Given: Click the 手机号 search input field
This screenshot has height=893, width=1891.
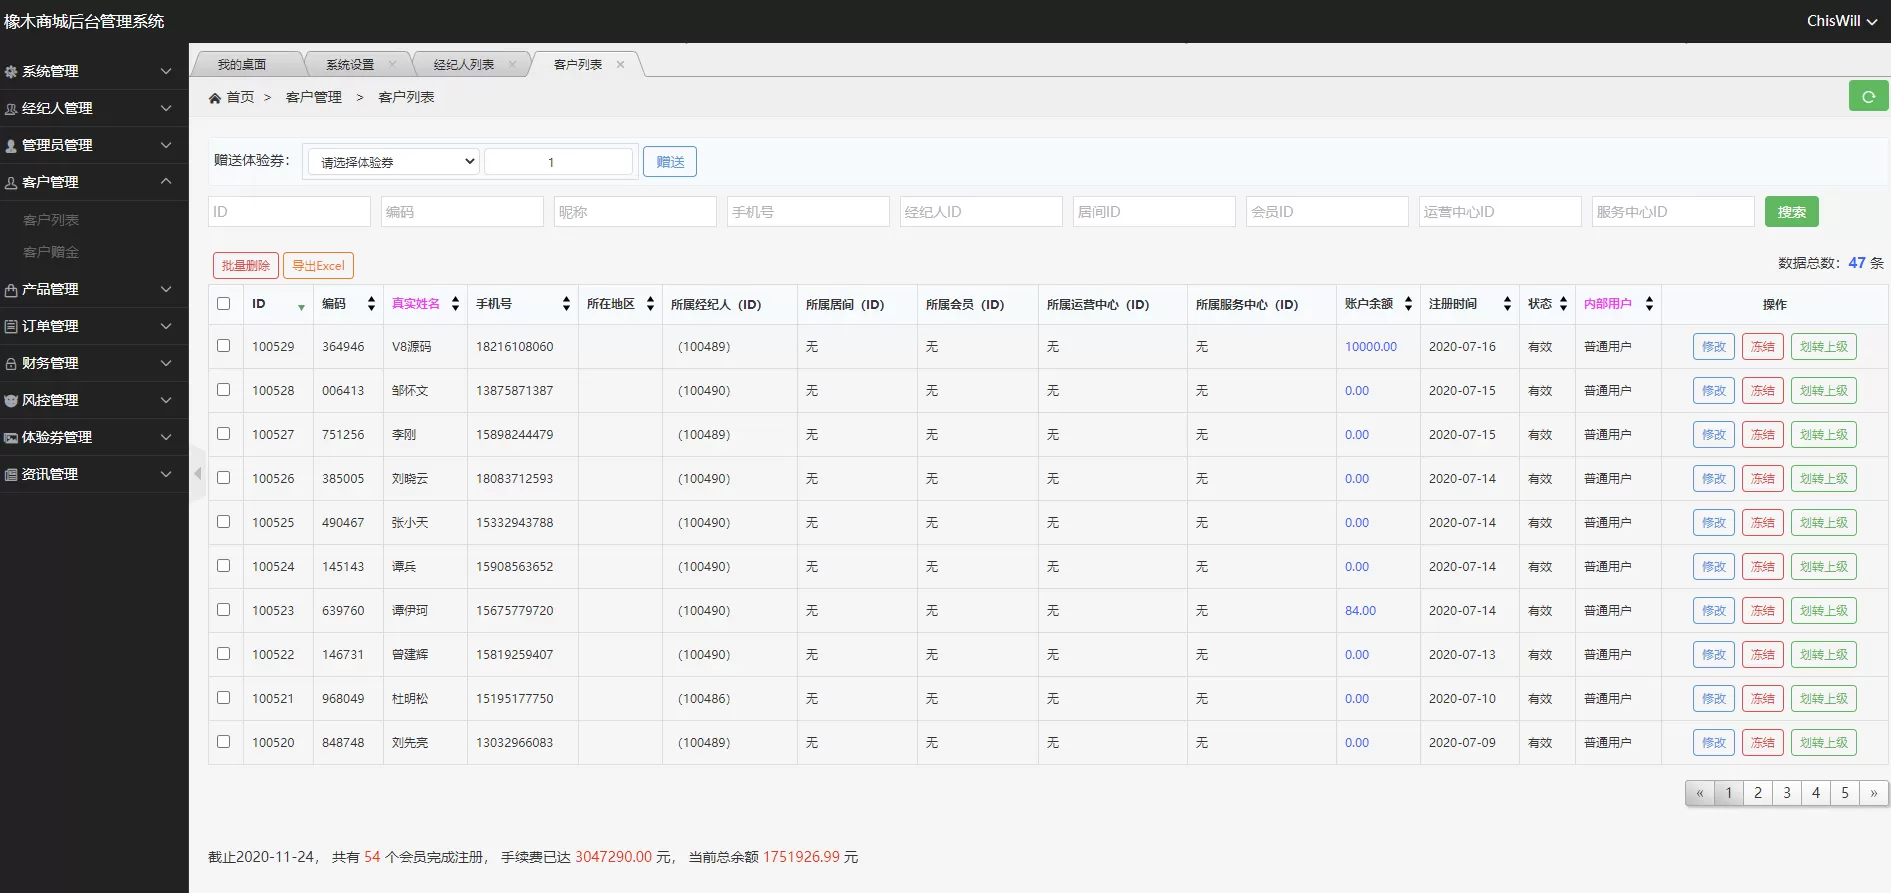Looking at the screenshot, I should [x=807, y=212].
